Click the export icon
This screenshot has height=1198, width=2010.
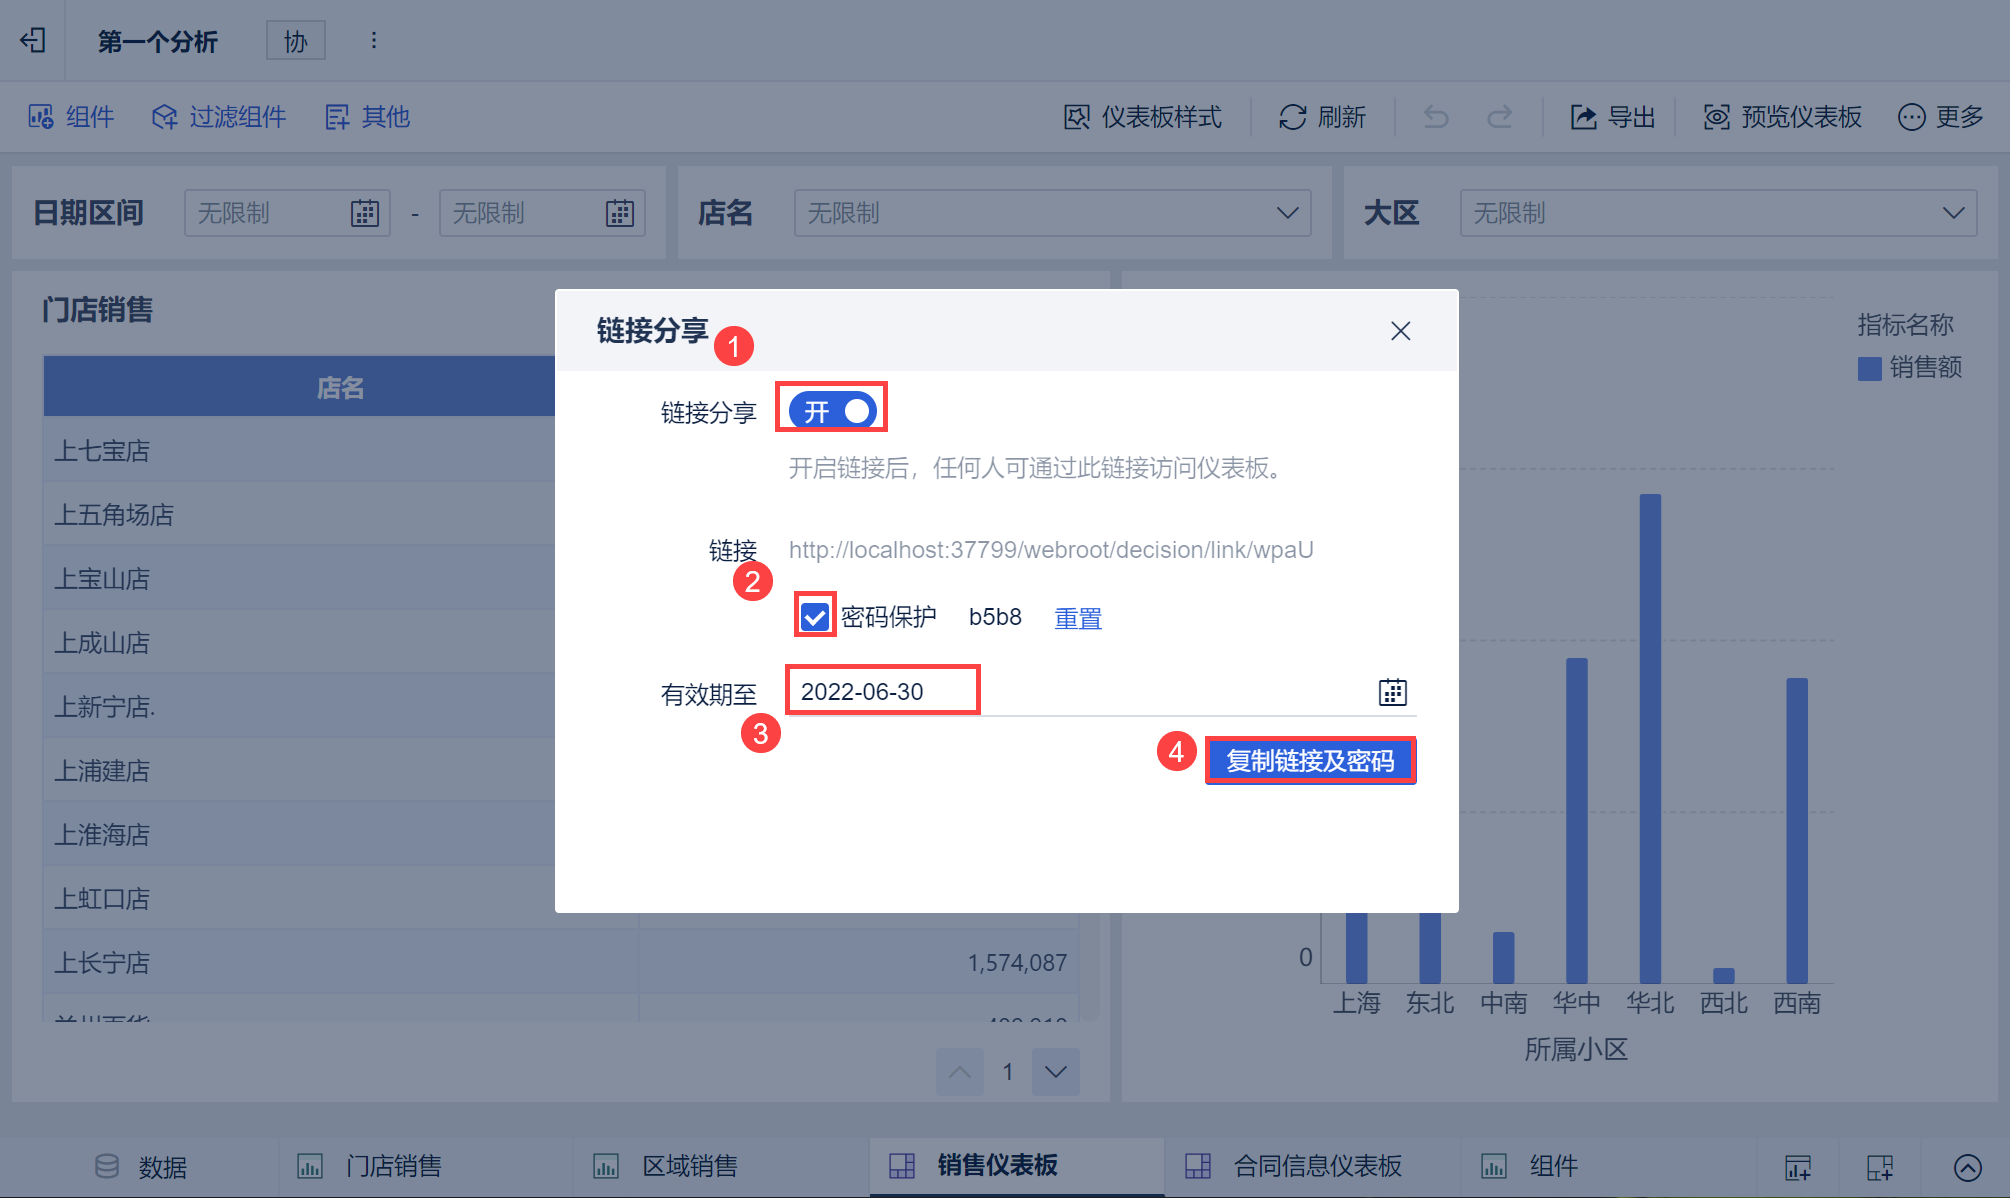pos(1583,117)
